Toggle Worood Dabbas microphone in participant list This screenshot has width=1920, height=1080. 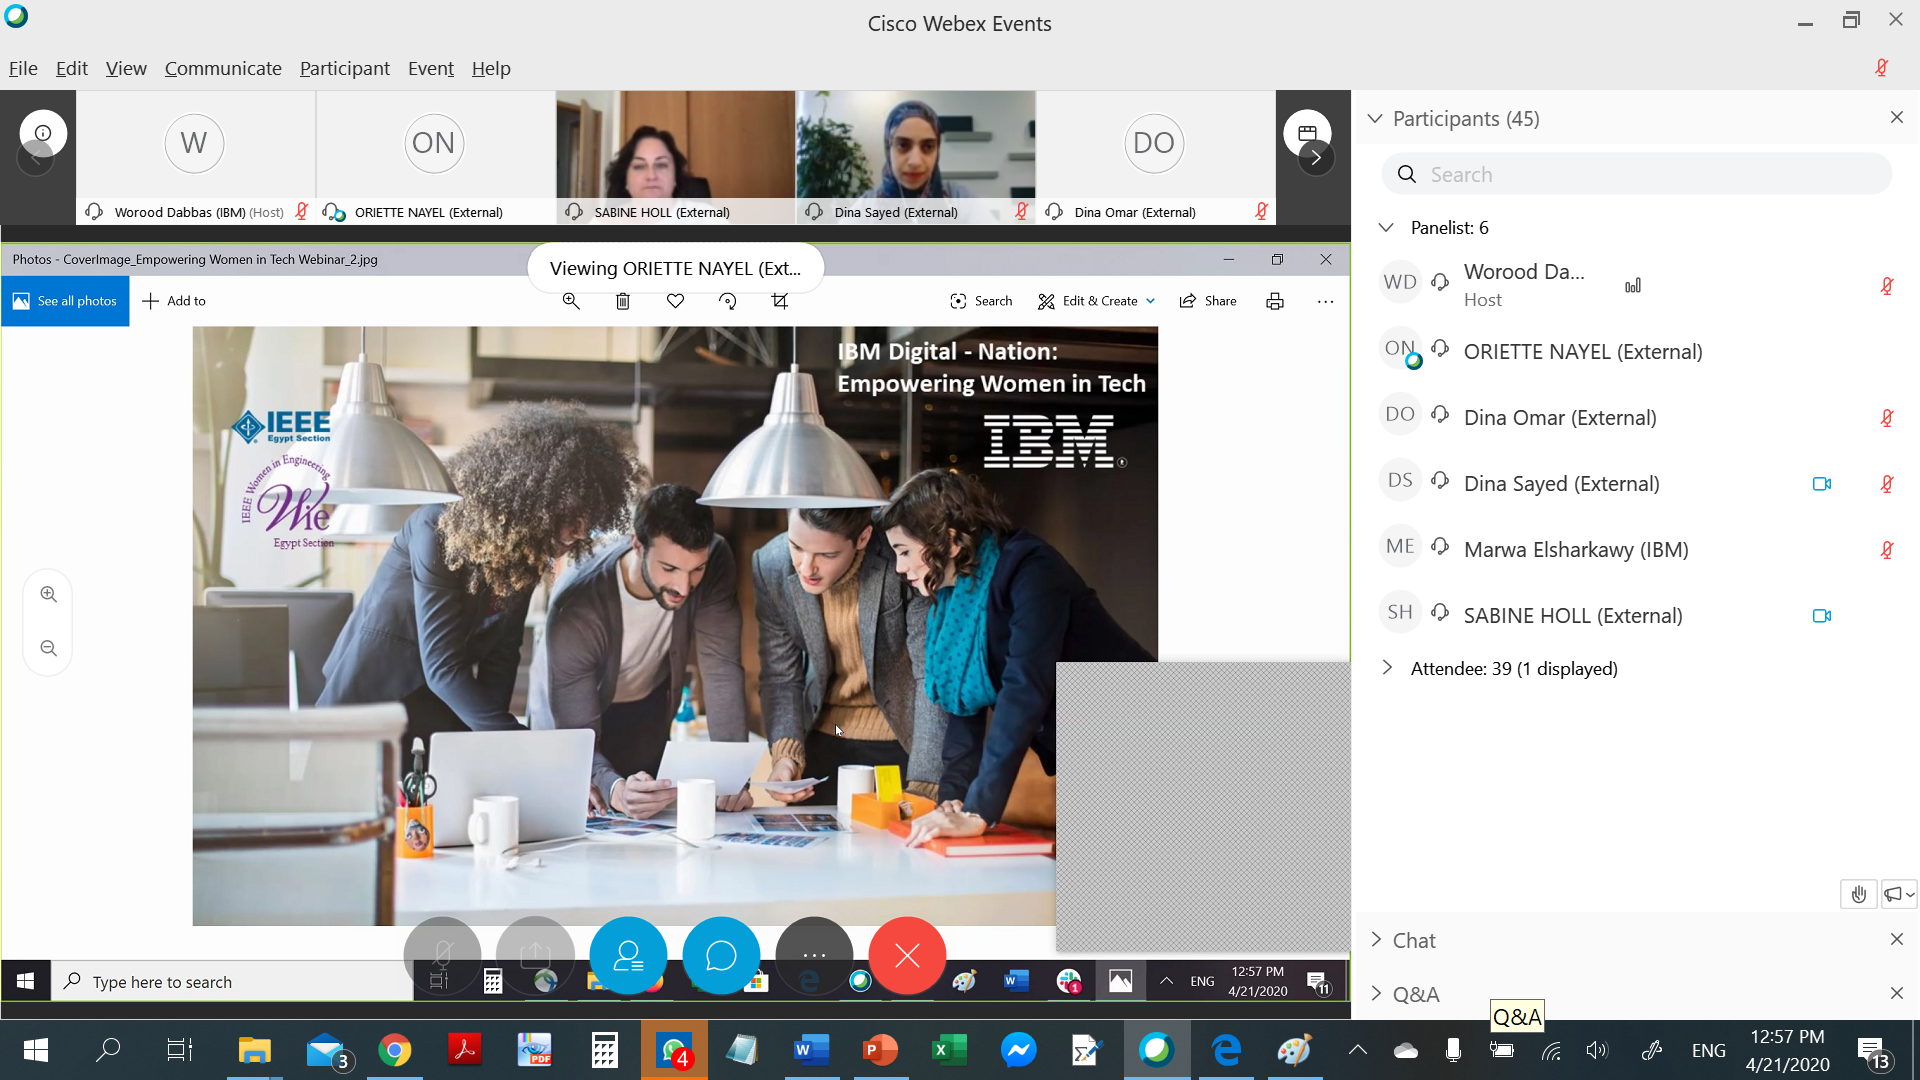(x=1887, y=286)
